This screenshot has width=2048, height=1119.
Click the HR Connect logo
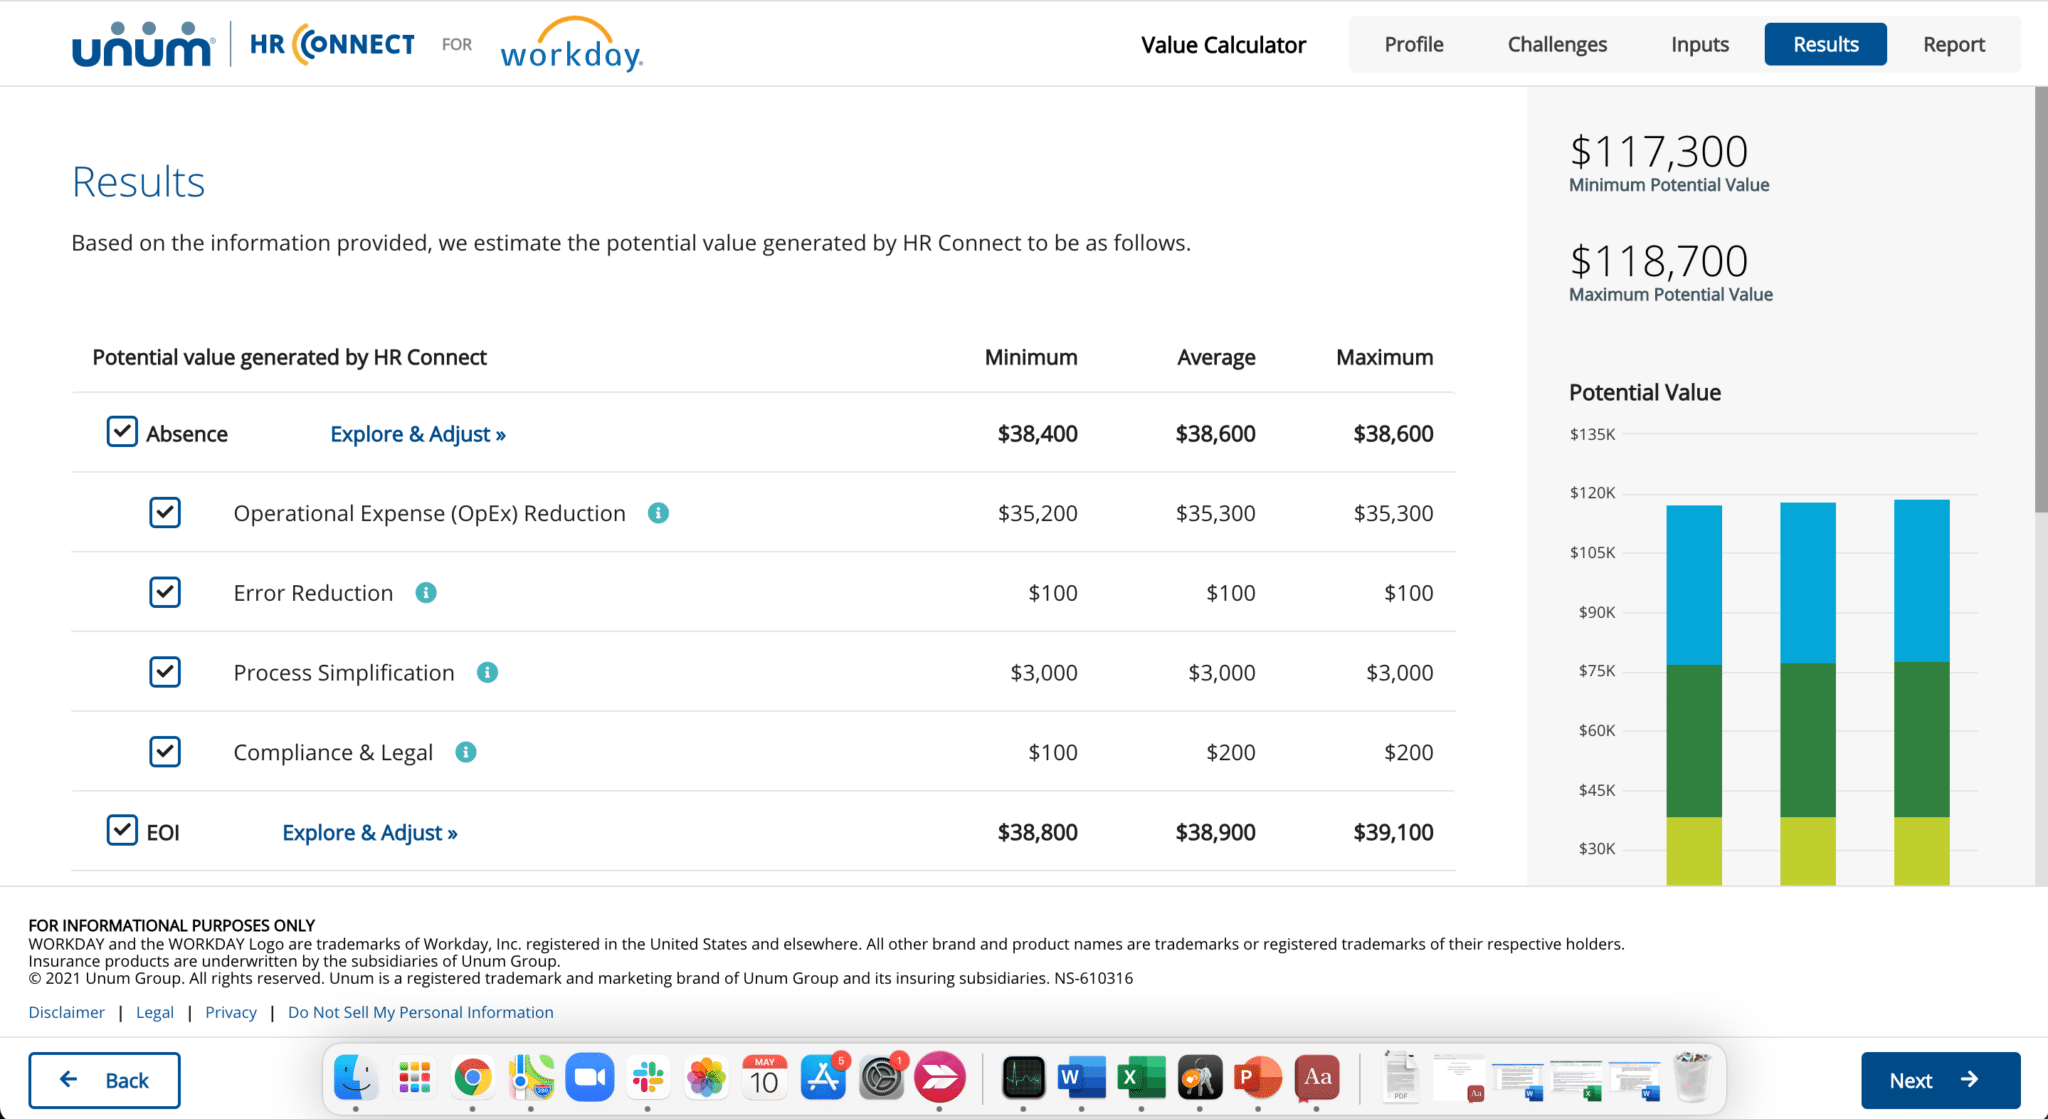pyautogui.click(x=332, y=44)
